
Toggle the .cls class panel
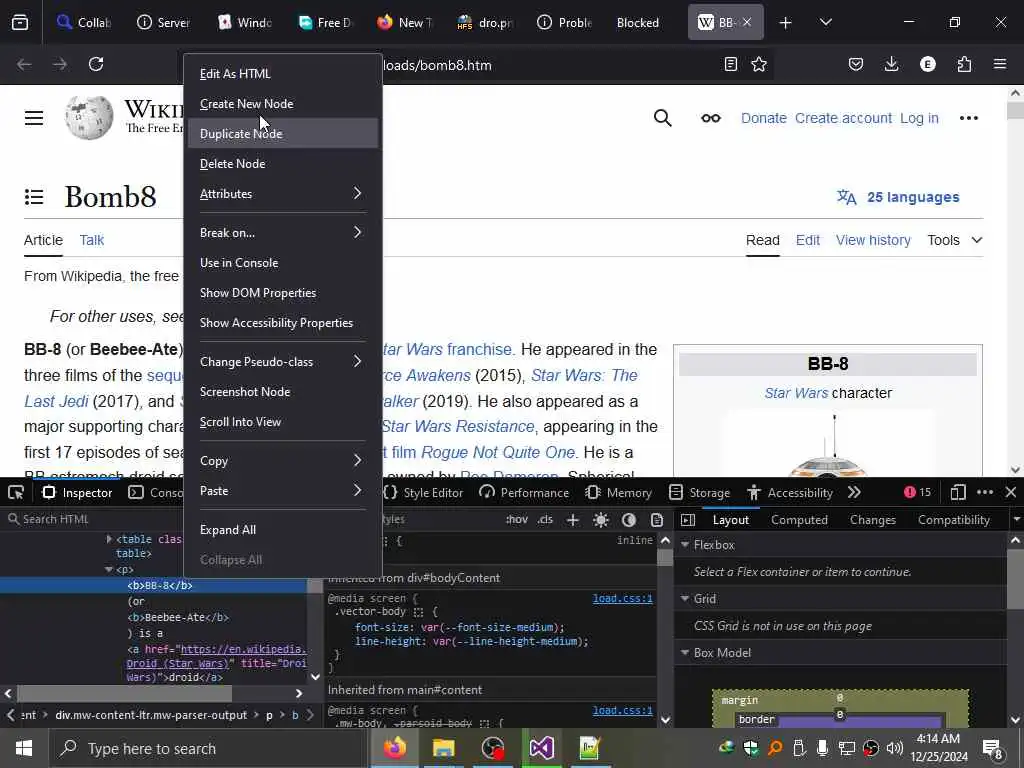click(545, 520)
